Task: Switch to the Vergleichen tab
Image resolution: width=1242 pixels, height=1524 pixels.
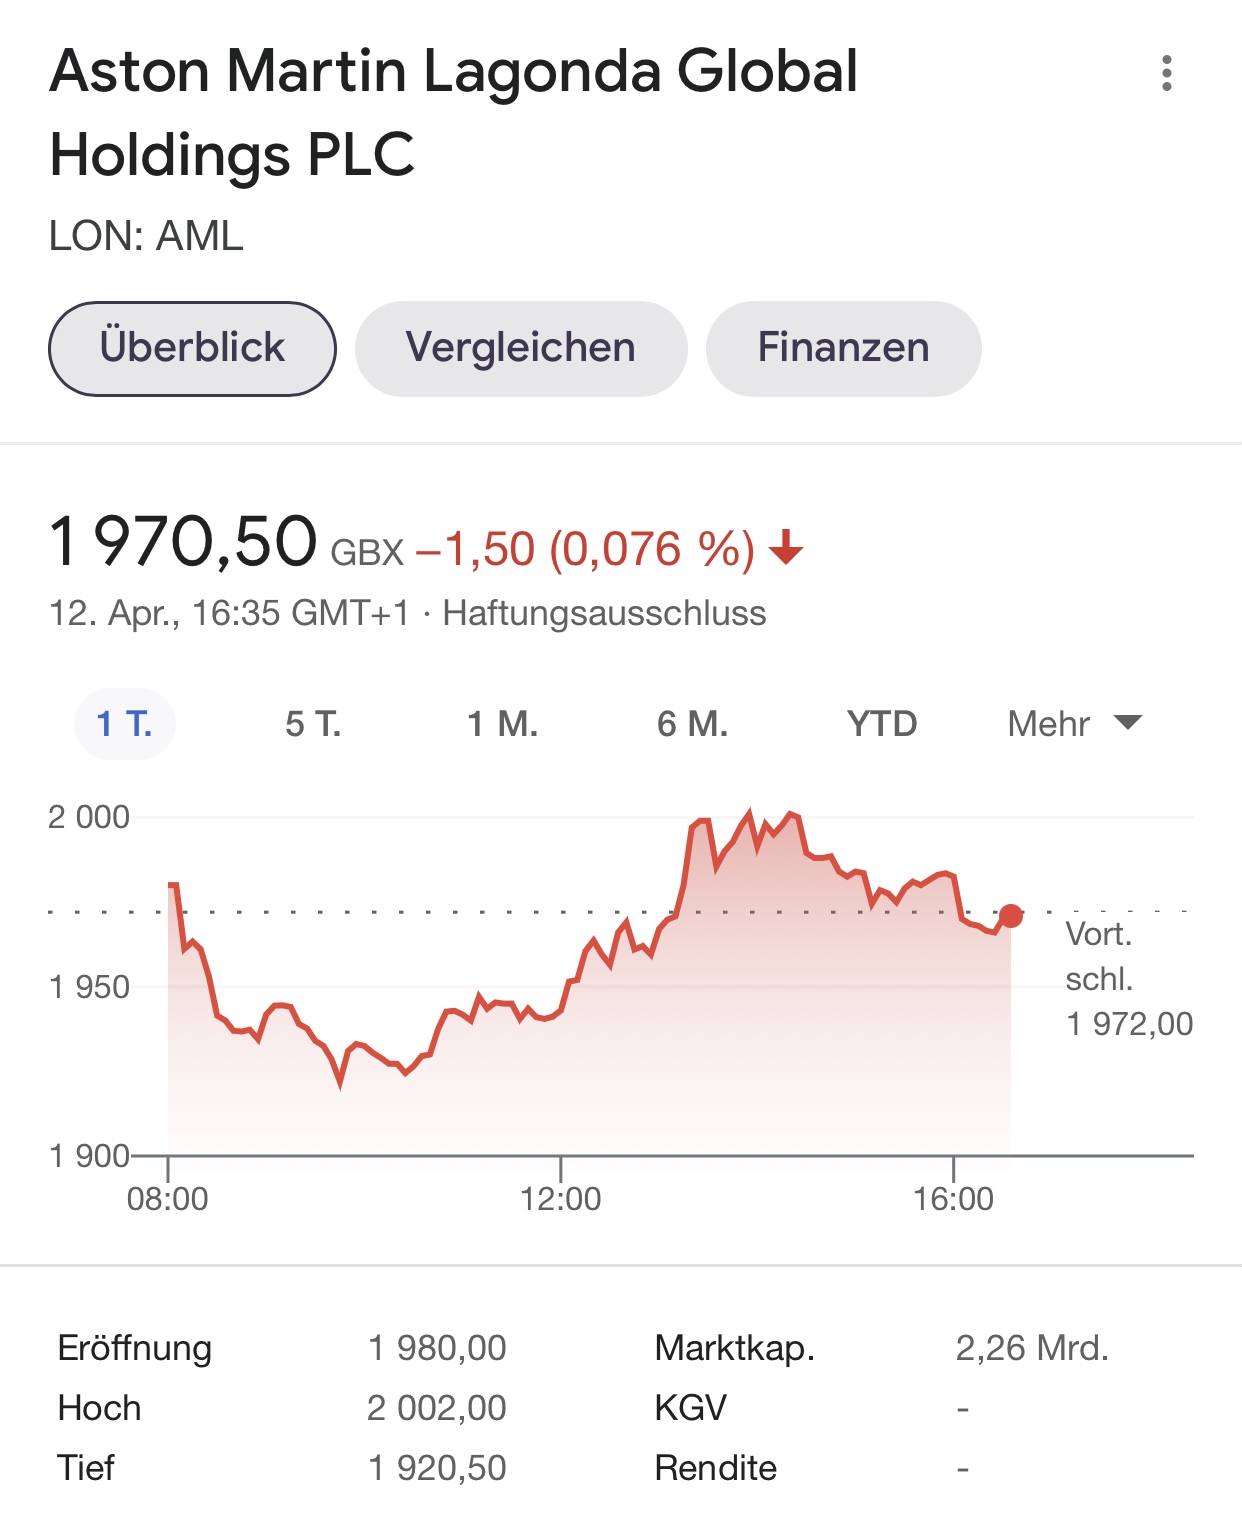Action: click(x=521, y=348)
